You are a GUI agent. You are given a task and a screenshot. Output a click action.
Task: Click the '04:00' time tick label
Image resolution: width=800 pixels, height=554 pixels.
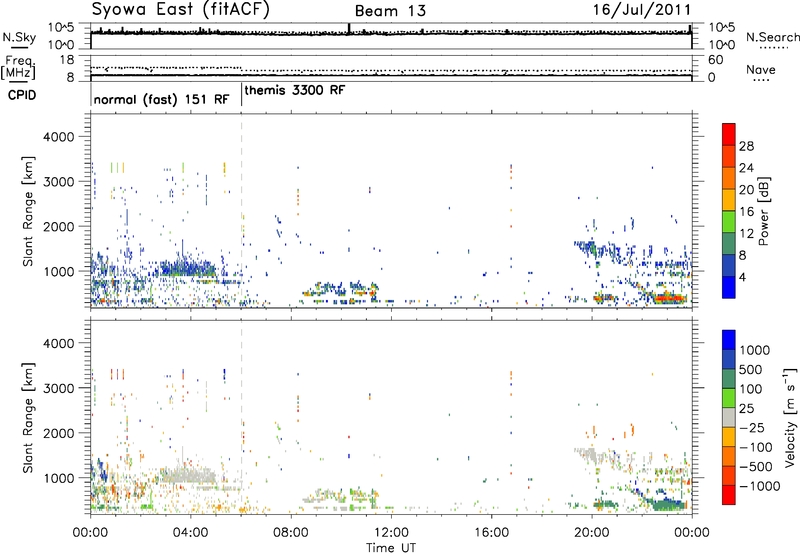[x=190, y=533]
